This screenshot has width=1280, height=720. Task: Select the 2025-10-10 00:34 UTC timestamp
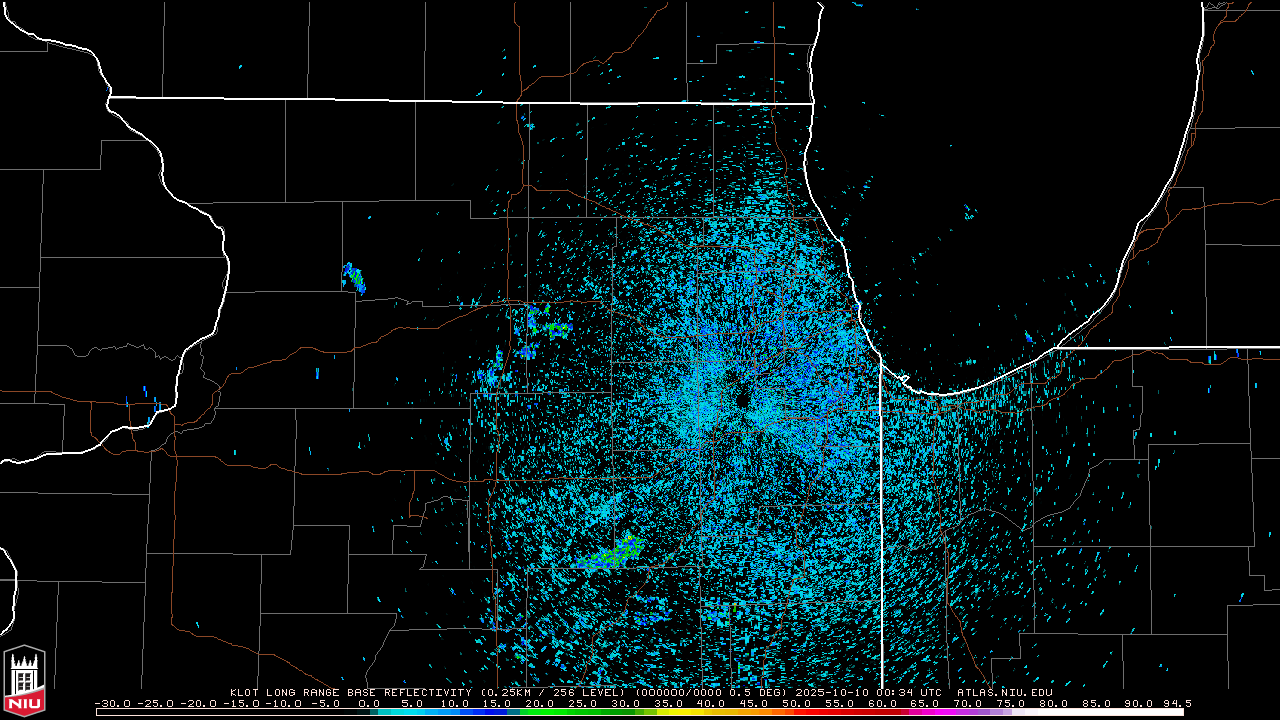coord(868,692)
